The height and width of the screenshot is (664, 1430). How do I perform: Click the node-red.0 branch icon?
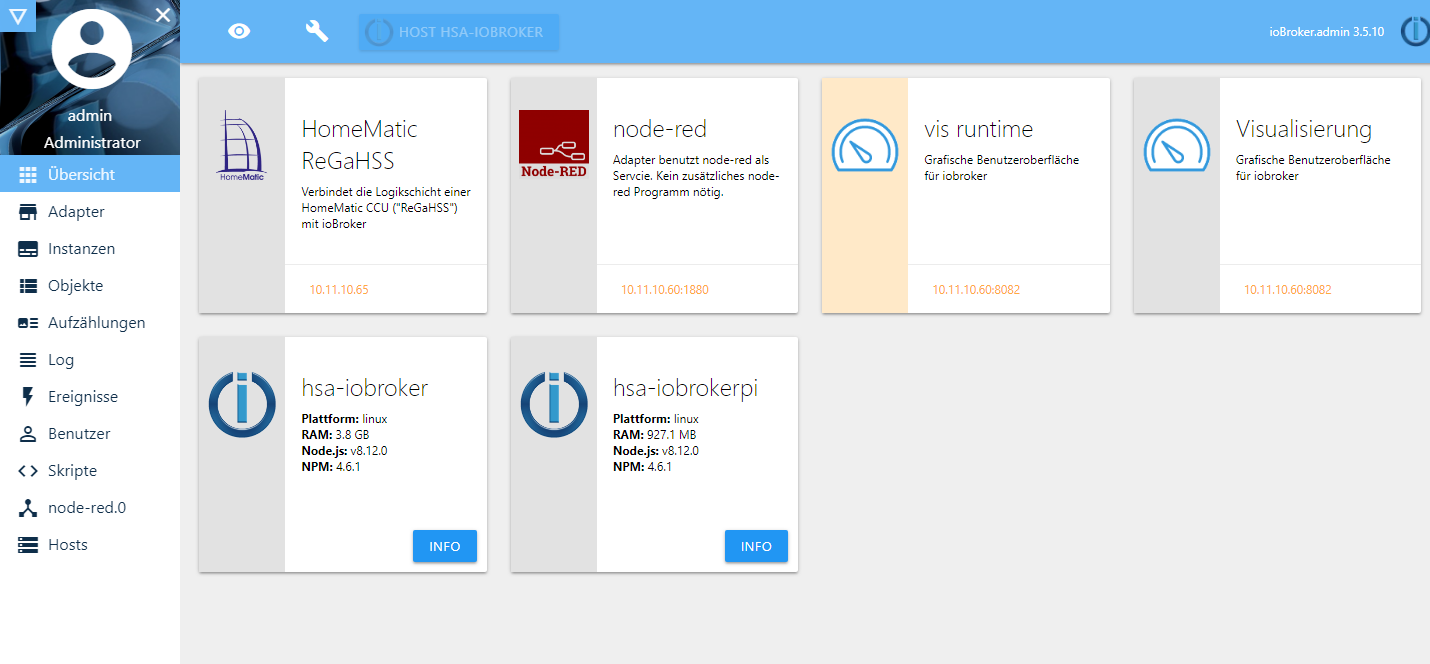28,508
